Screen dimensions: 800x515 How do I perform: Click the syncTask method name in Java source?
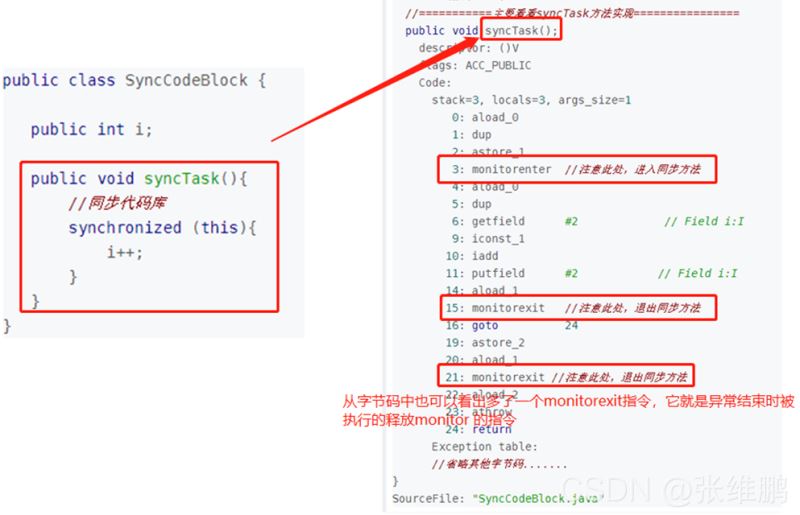tap(181, 178)
